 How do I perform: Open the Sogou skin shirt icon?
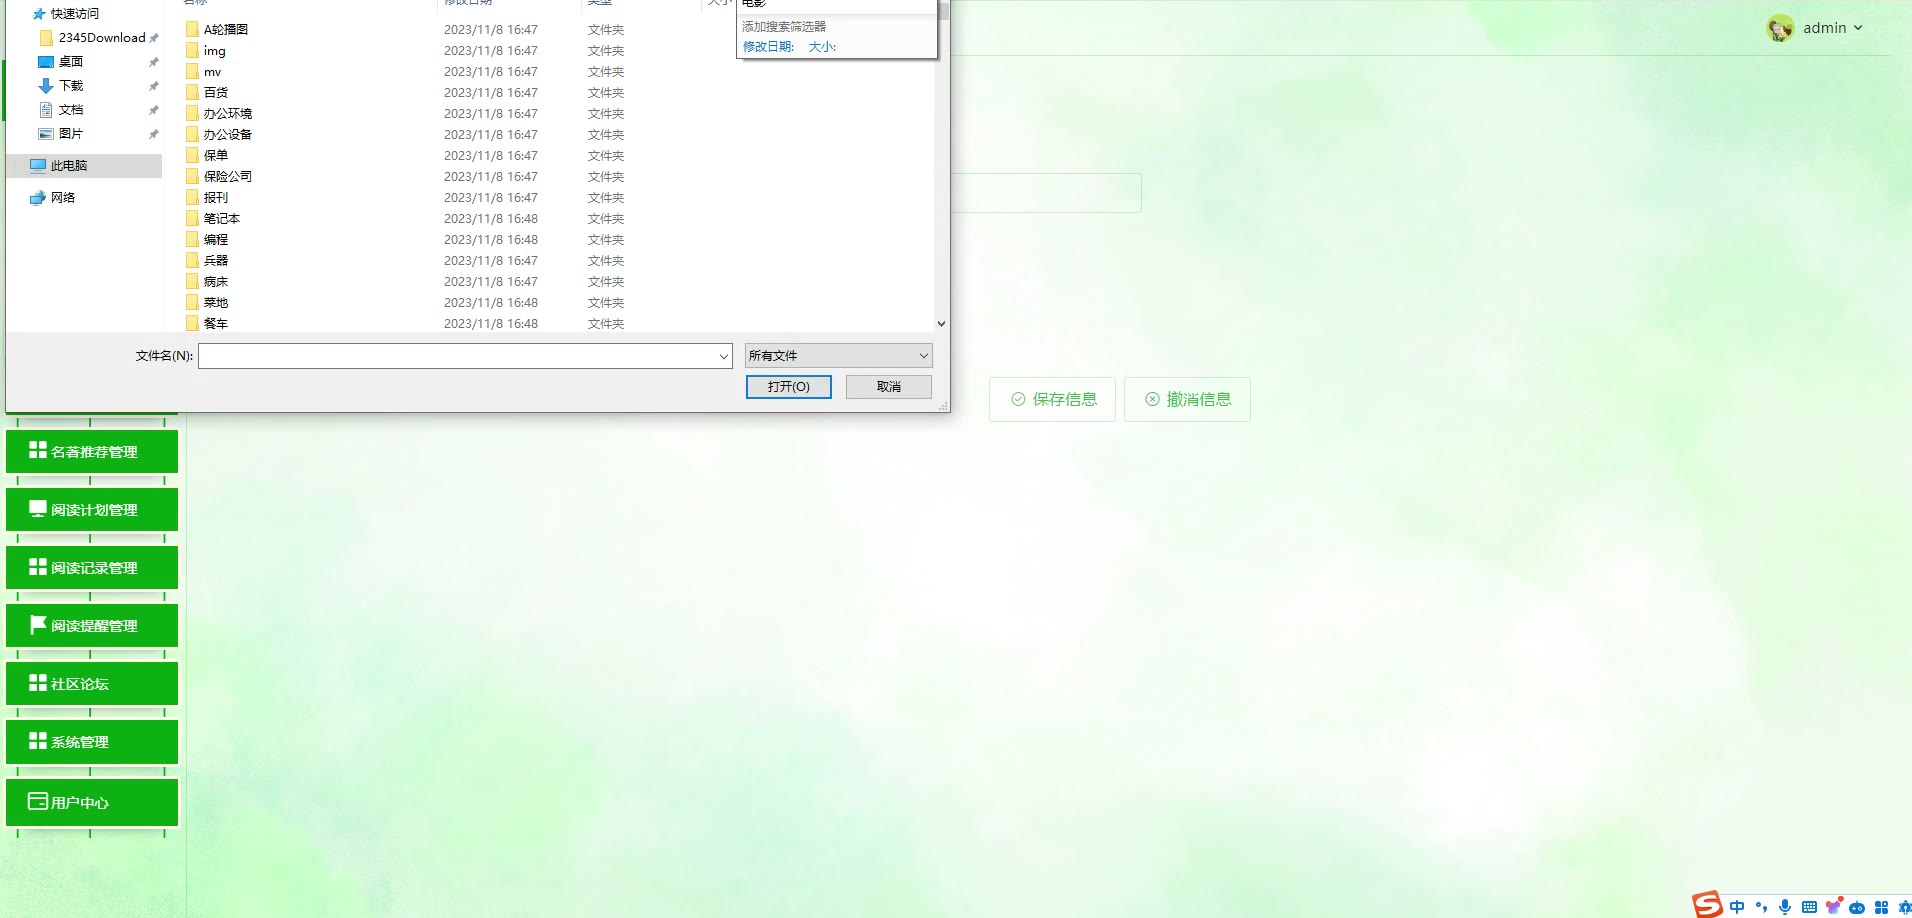pos(1834,906)
